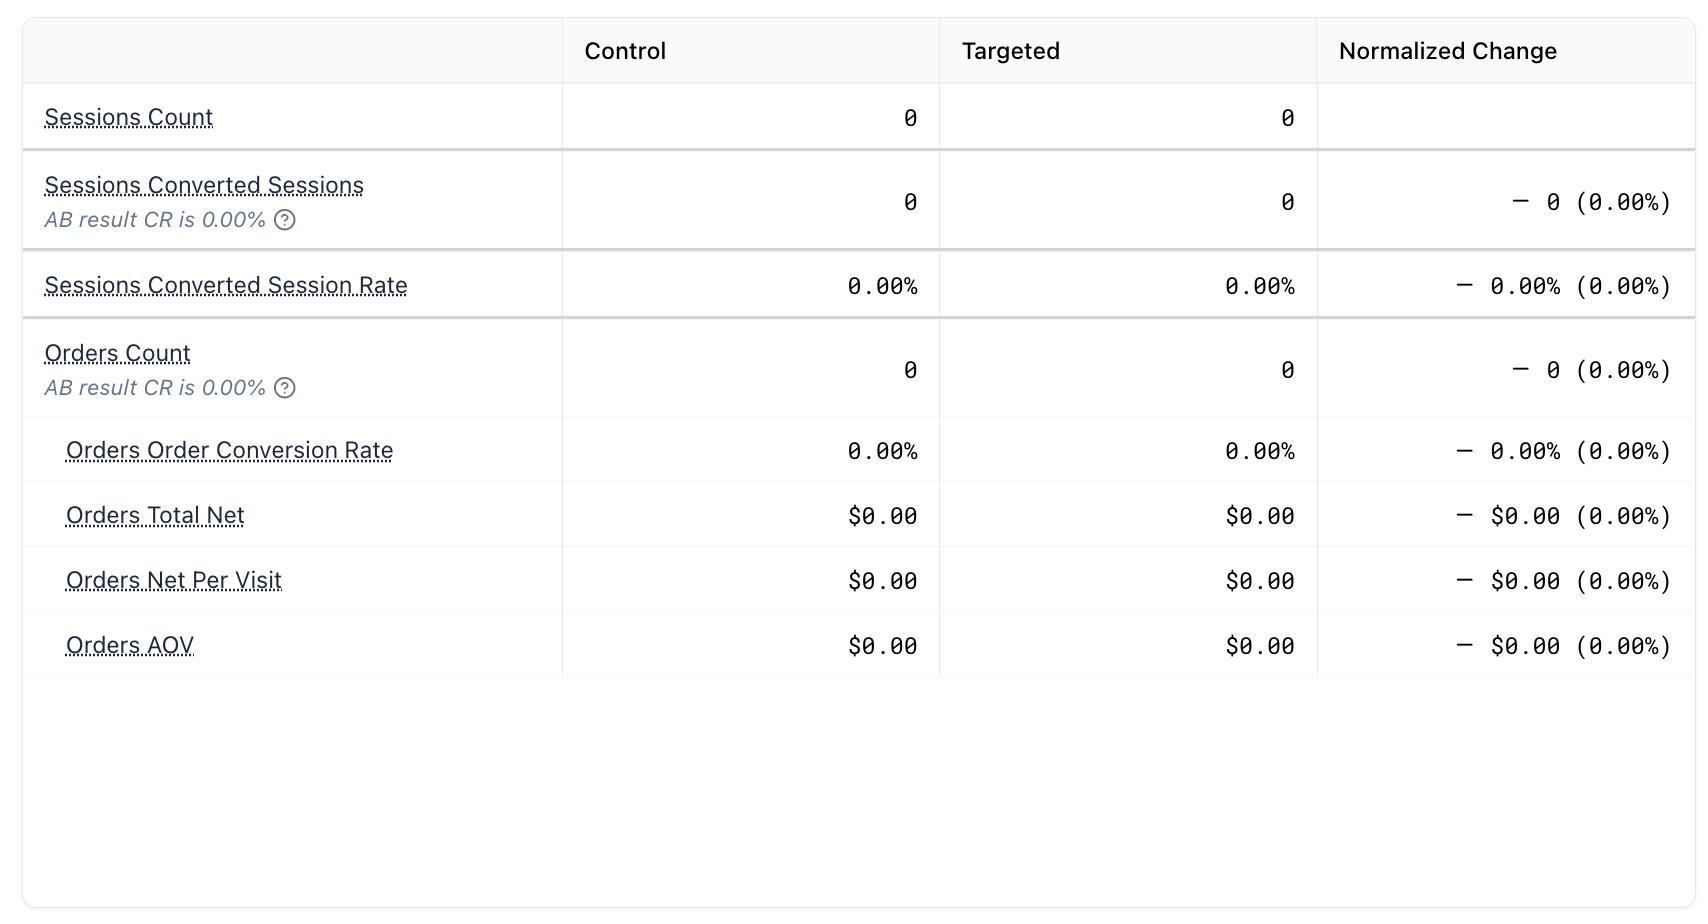Screen dimensions: 1708x924
Task: Click Control value for Sessions Count
Action: (910, 118)
